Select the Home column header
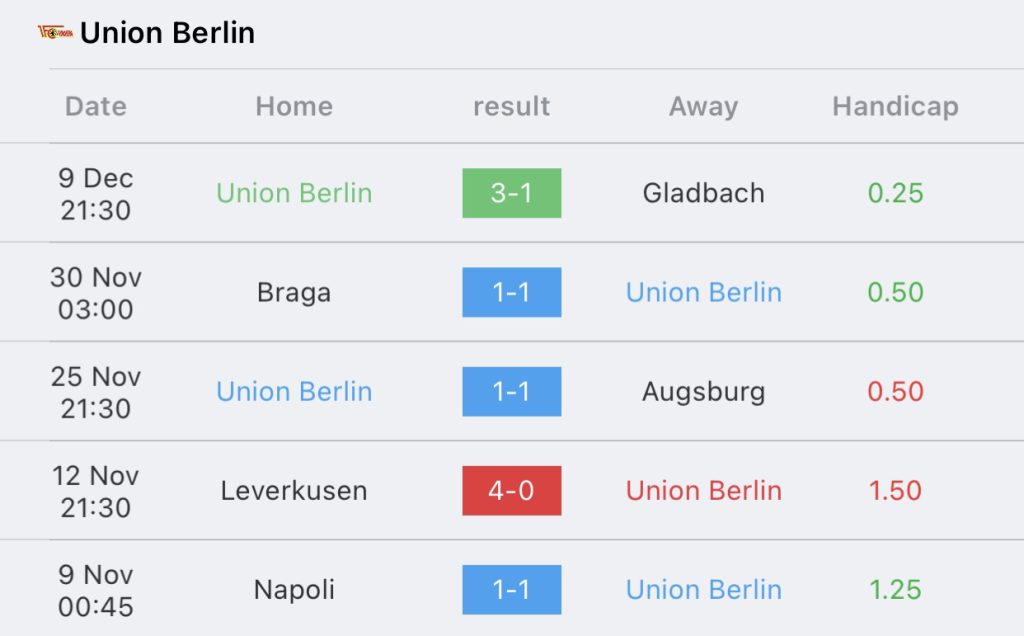The height and width of the screenshot is (636, 1024). [294, 106]
